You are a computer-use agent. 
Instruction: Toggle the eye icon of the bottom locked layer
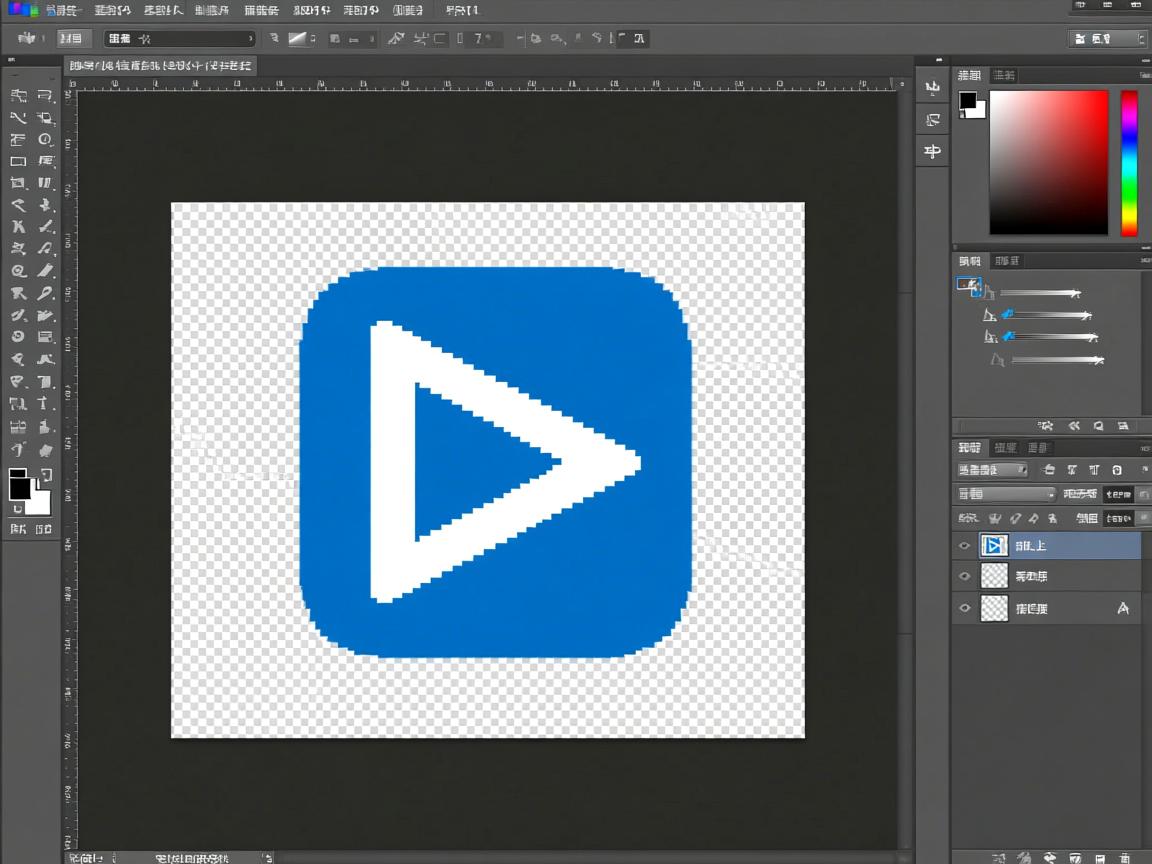tap(964, 608)
